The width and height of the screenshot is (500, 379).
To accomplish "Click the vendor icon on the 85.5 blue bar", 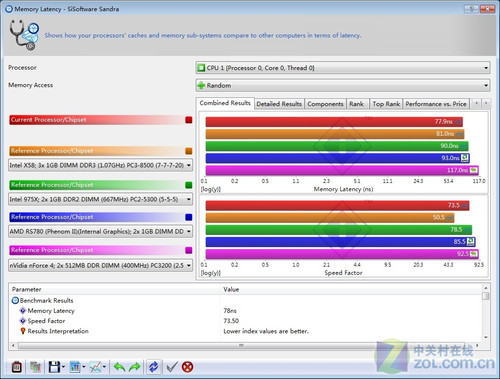I will pyautogui.click(x=471, y=241).
